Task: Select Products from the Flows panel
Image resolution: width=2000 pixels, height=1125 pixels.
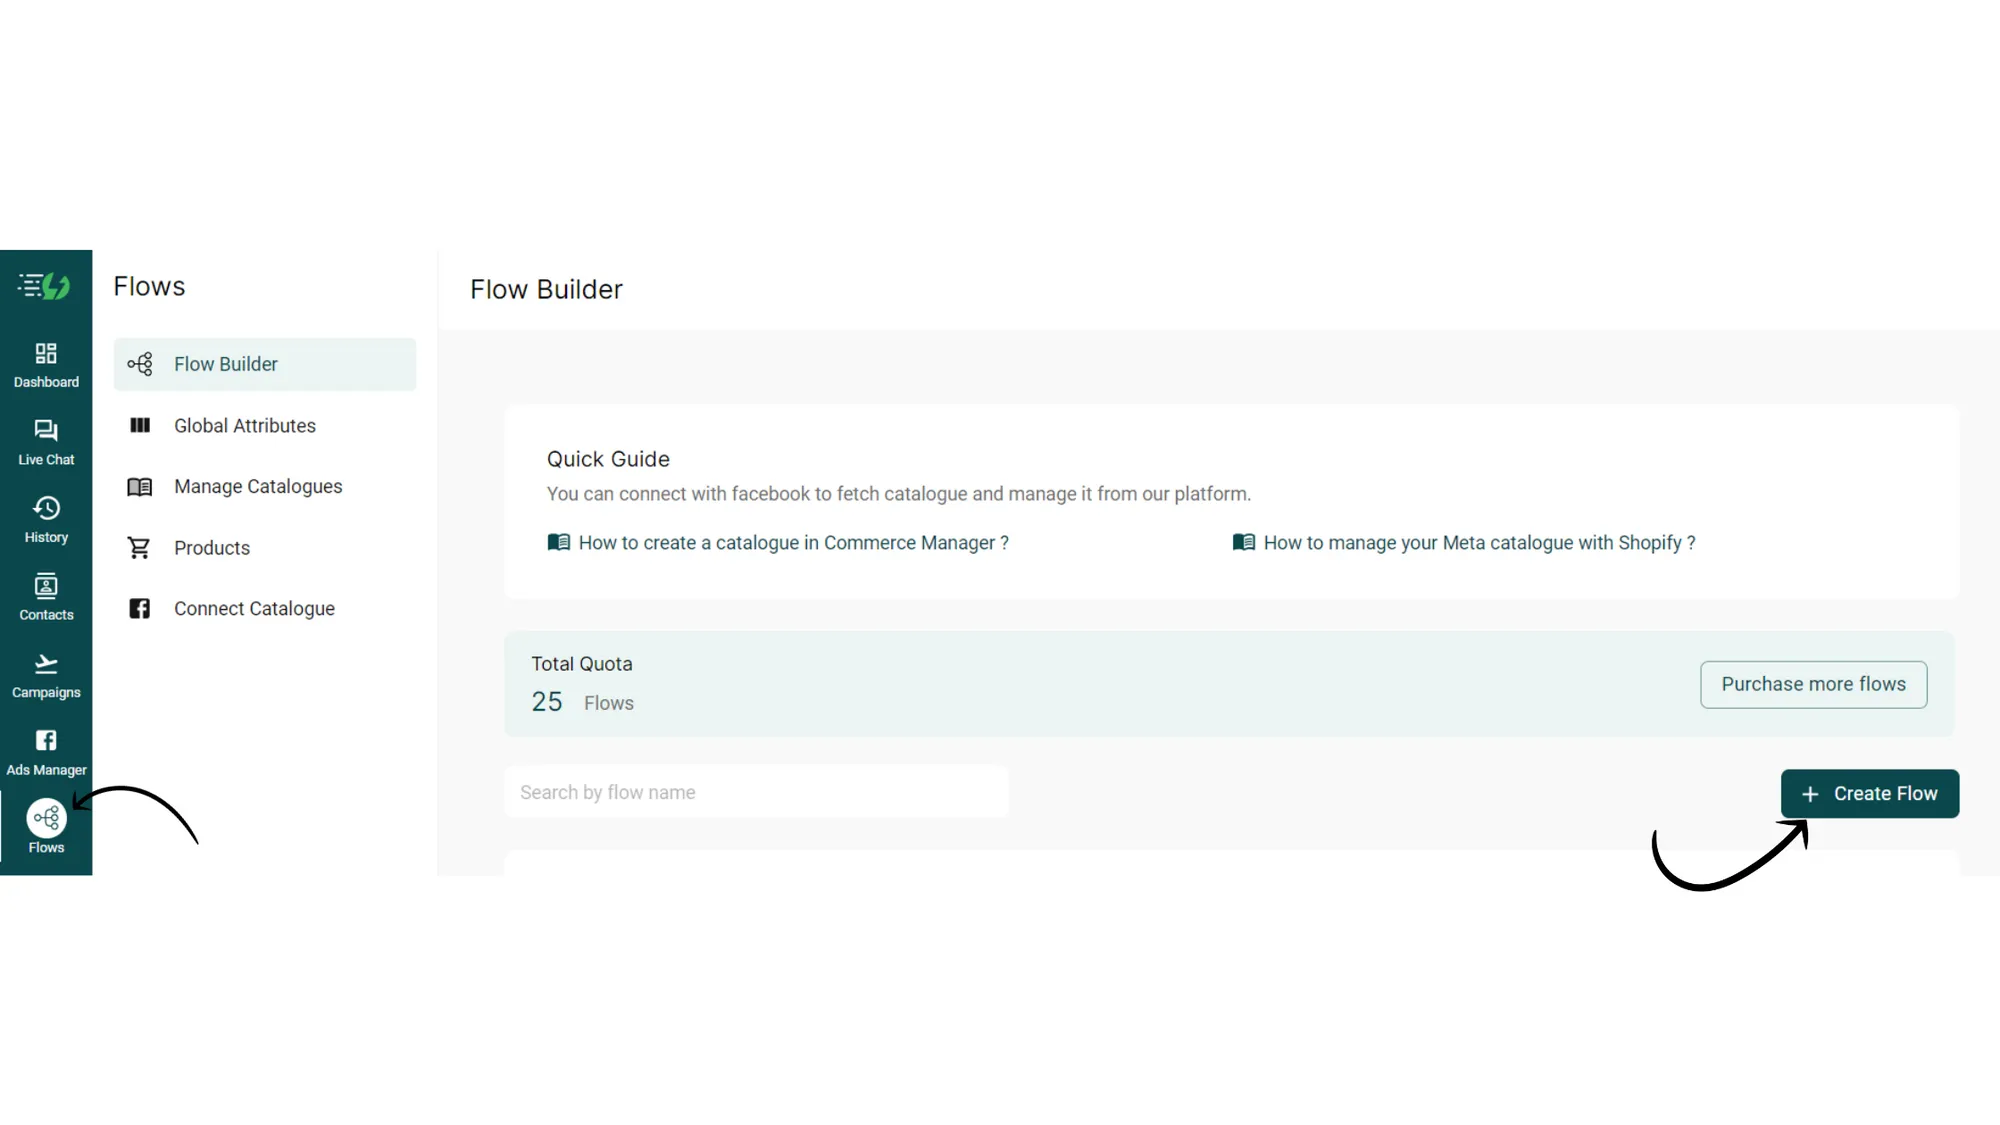Action: [x=211, y=547]
